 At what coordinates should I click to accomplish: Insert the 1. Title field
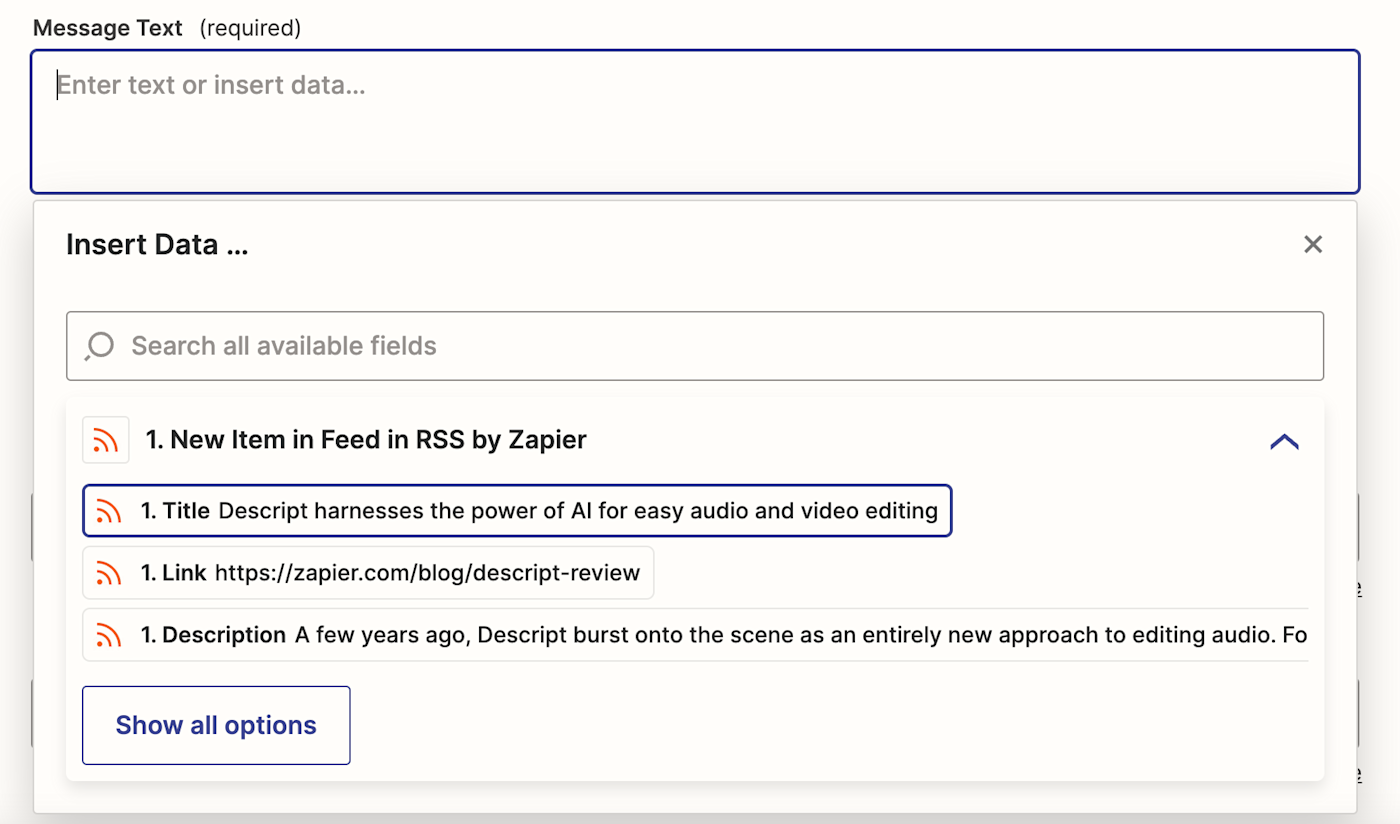tap(517, 511)
